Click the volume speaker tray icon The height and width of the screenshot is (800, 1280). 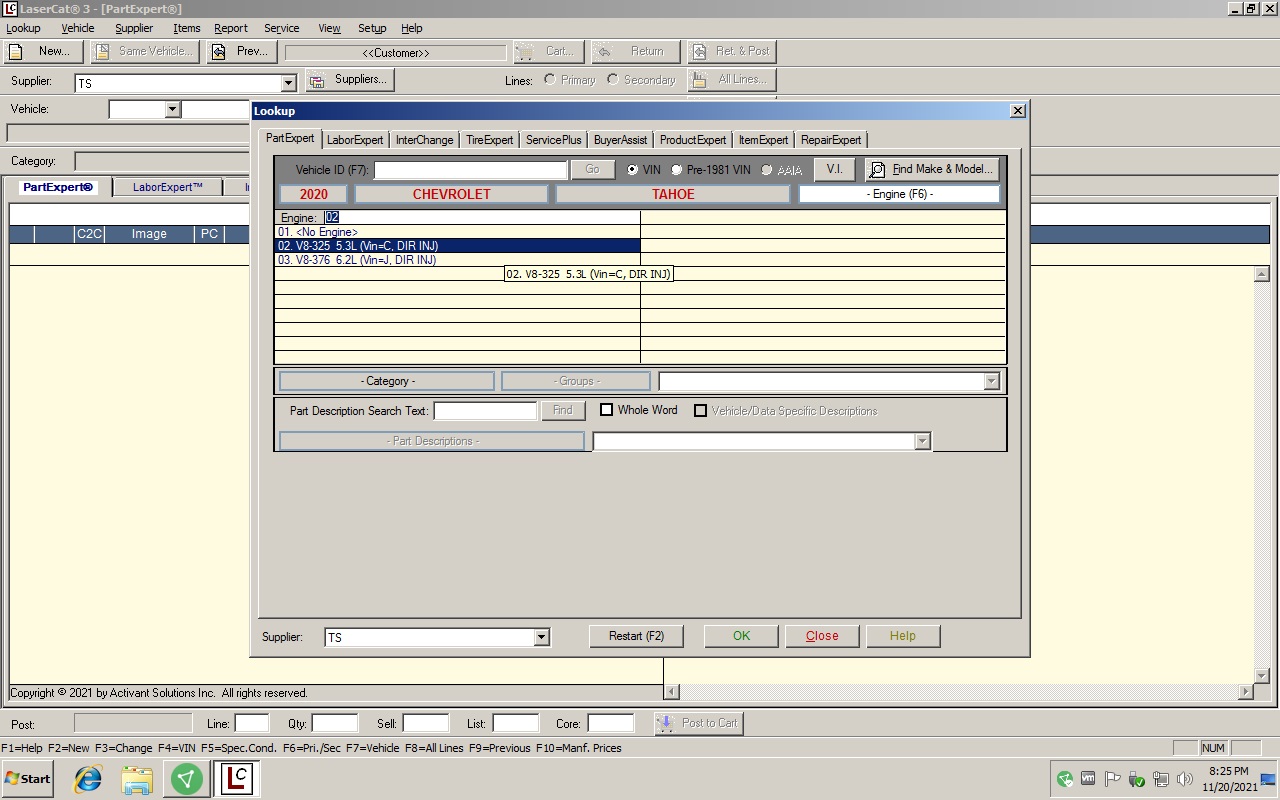[1185, 779]
